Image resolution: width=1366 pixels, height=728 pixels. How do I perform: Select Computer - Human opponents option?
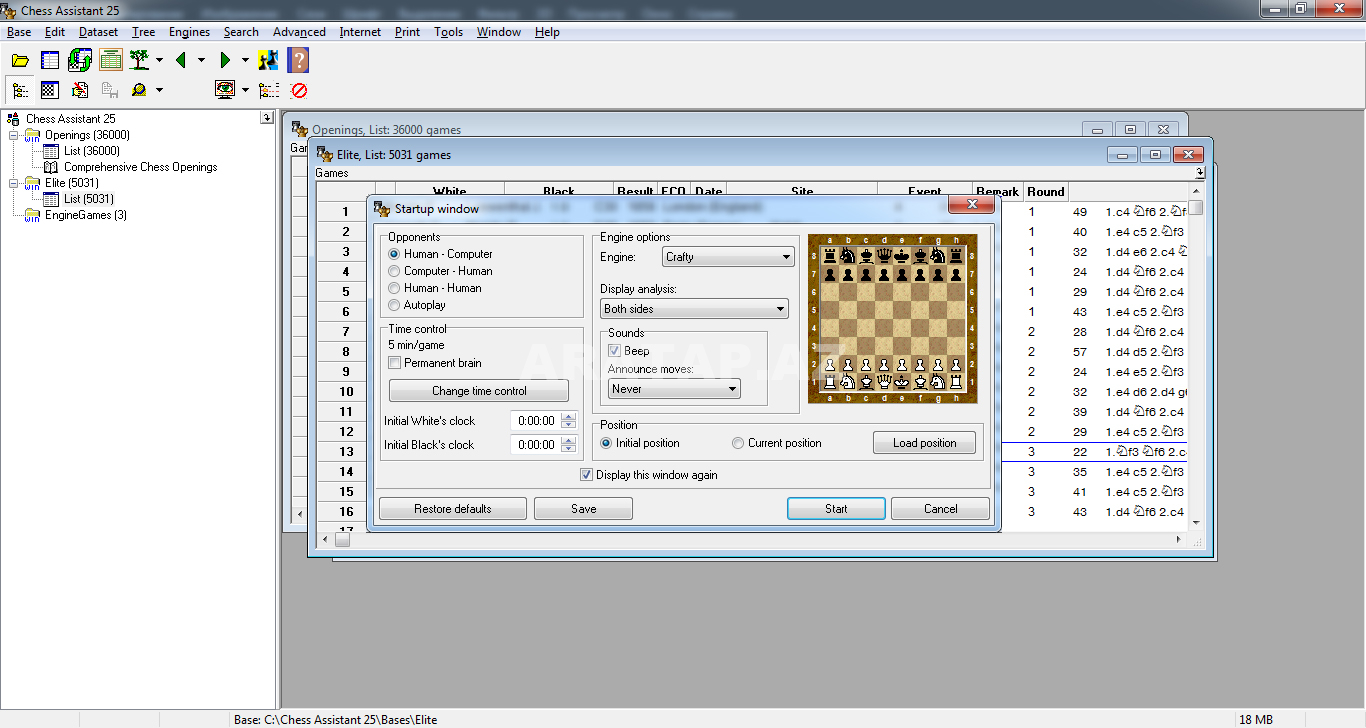441,271
